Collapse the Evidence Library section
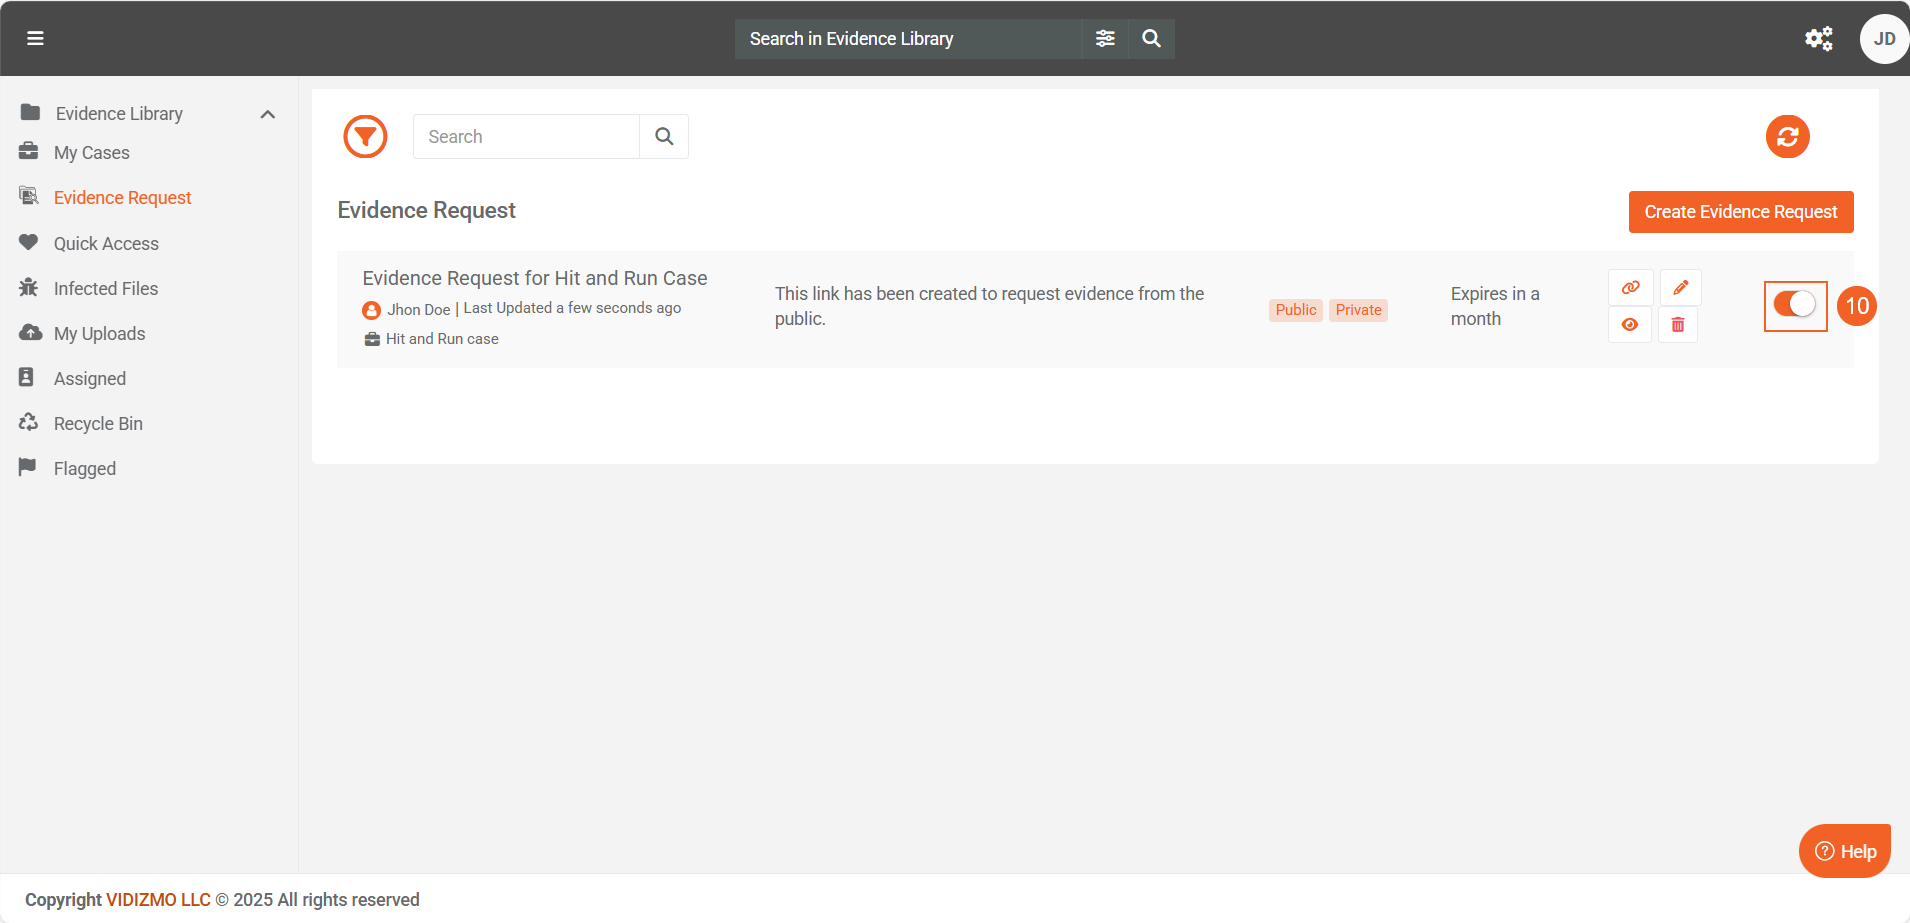 click(267, 114)
